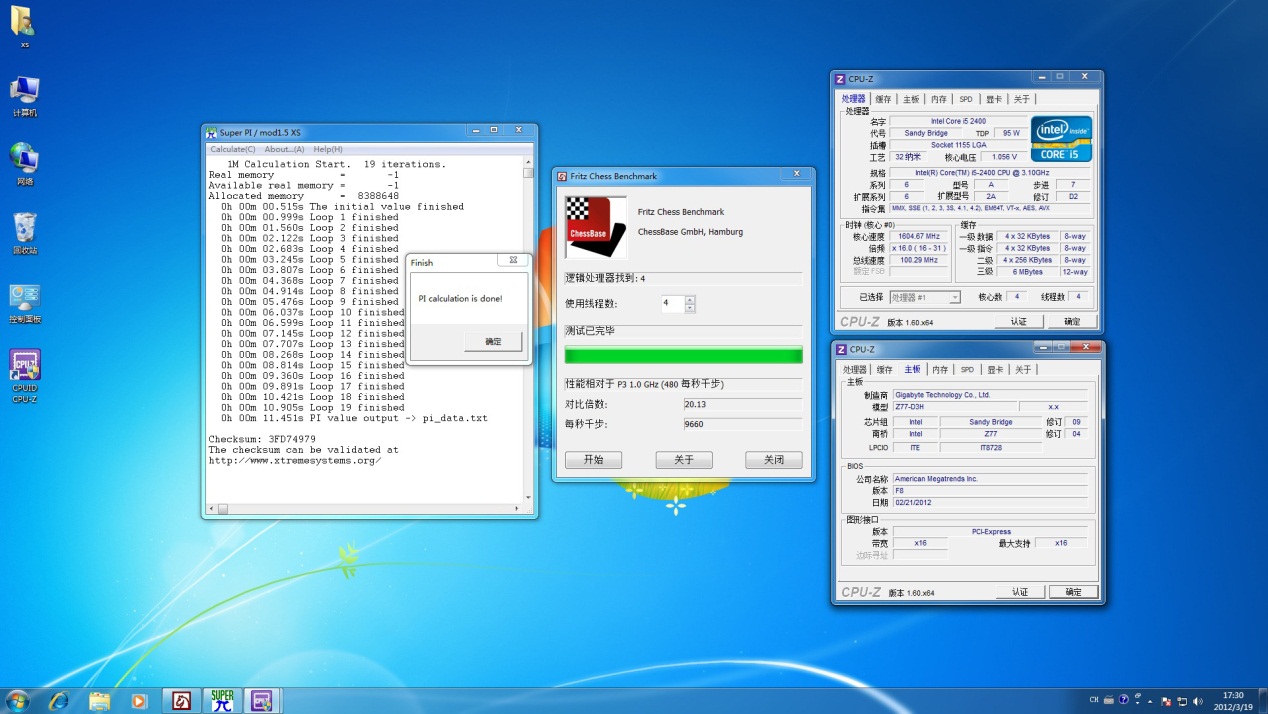Launch Internet Explorer from the taskbar

pyautogui.click(x=59, y=700)
